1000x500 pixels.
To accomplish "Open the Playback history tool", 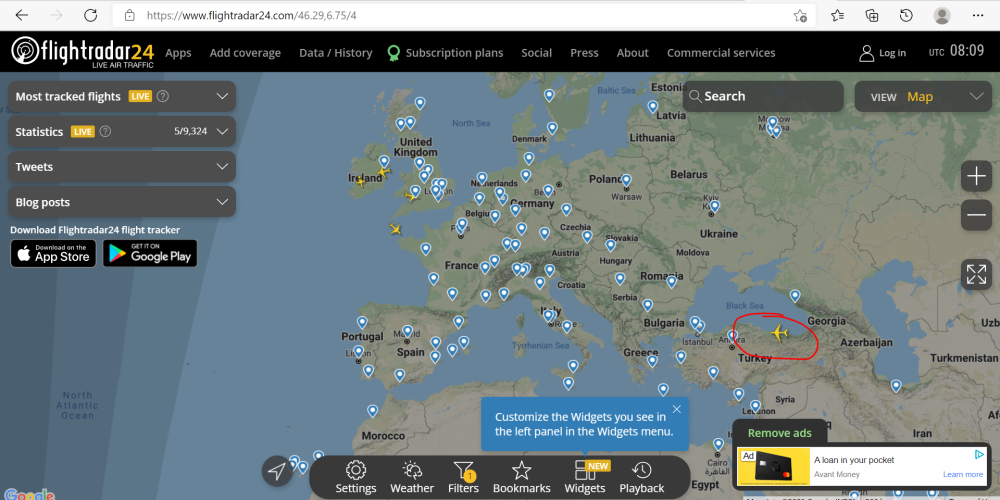I will point(642,476).
